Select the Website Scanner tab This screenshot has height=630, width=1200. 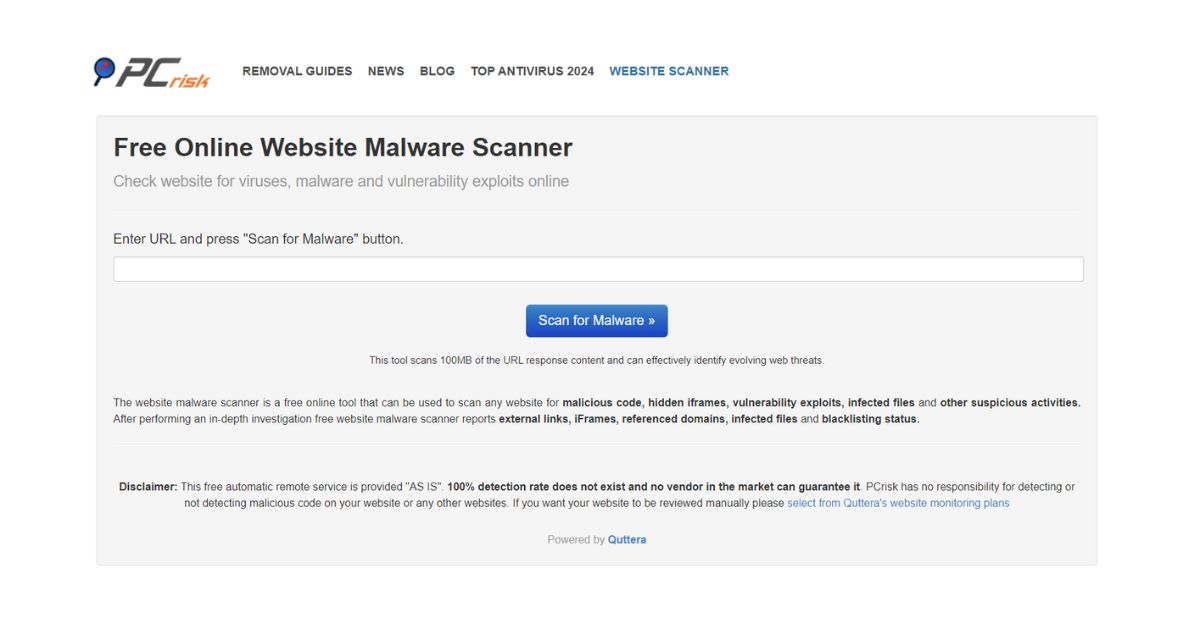[x=669, y=71]
